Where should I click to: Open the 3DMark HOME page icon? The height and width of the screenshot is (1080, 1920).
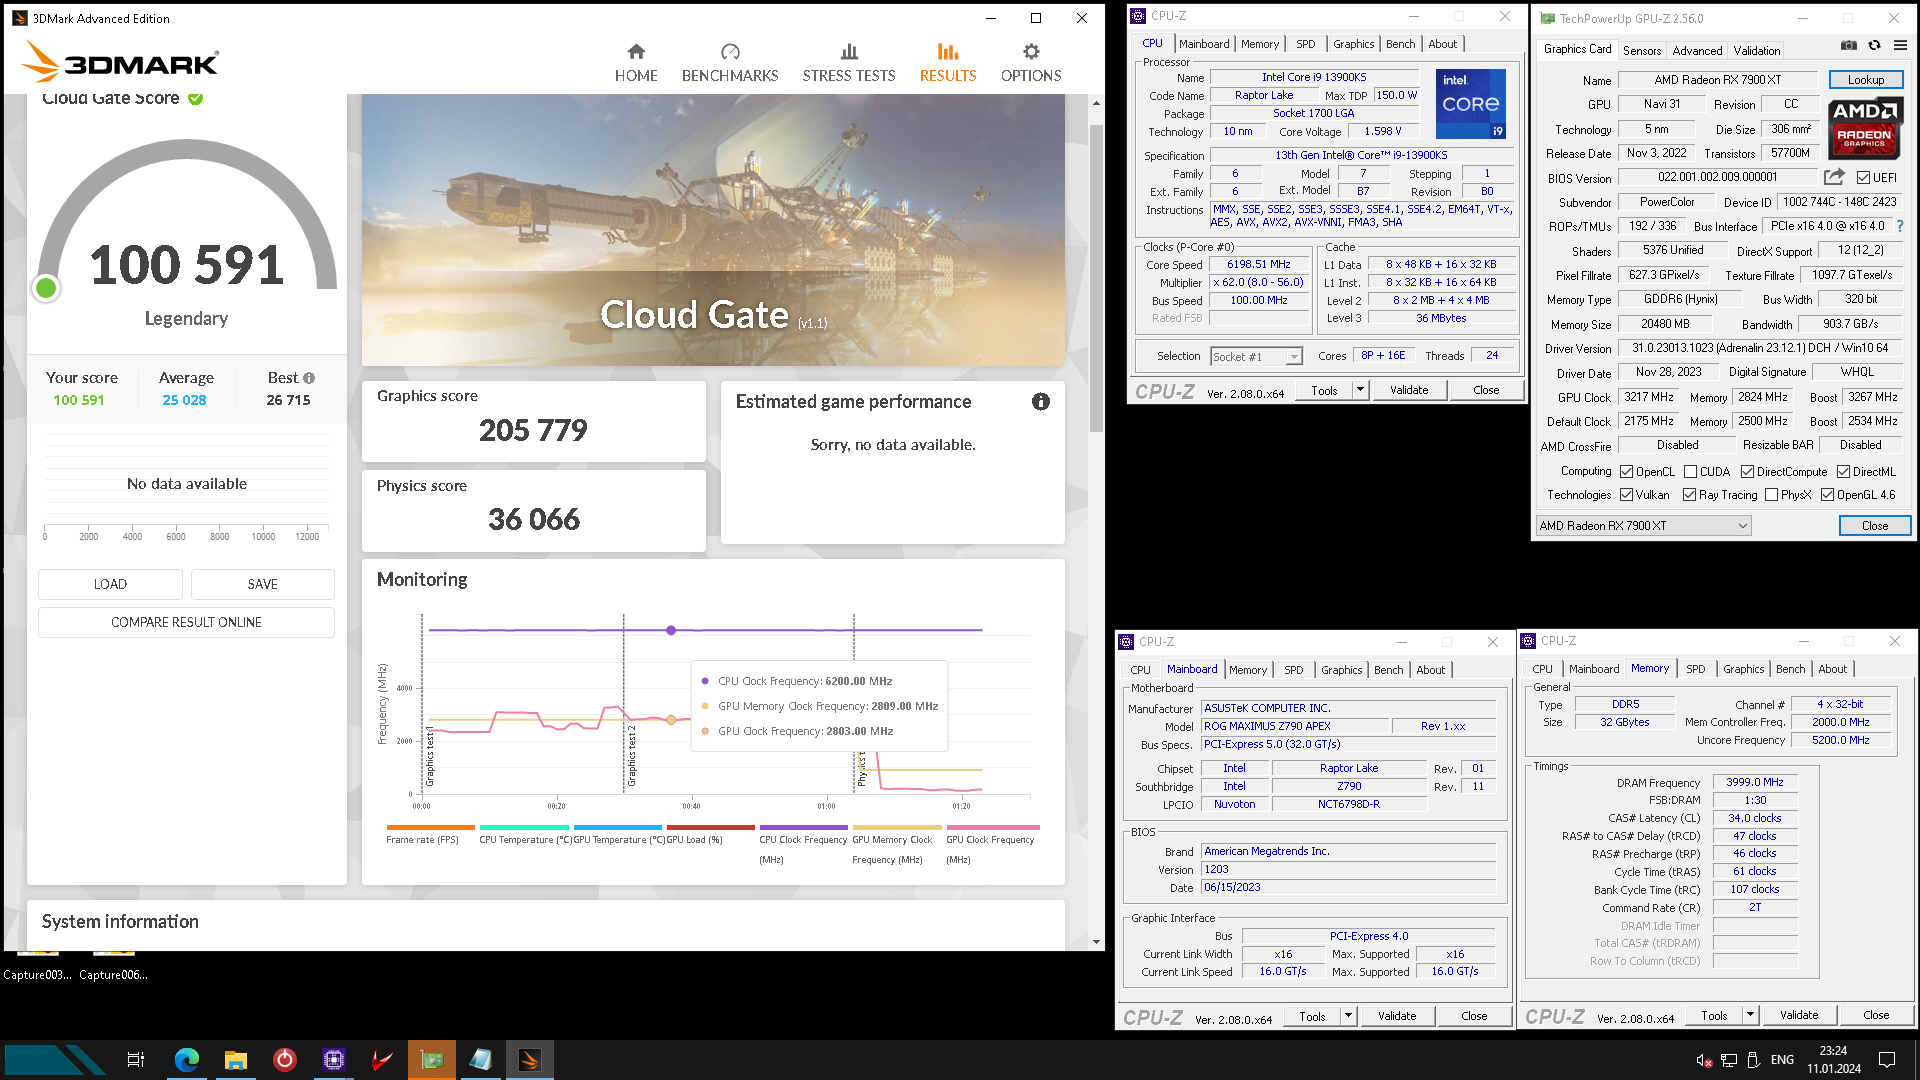(x=636, y=52)
